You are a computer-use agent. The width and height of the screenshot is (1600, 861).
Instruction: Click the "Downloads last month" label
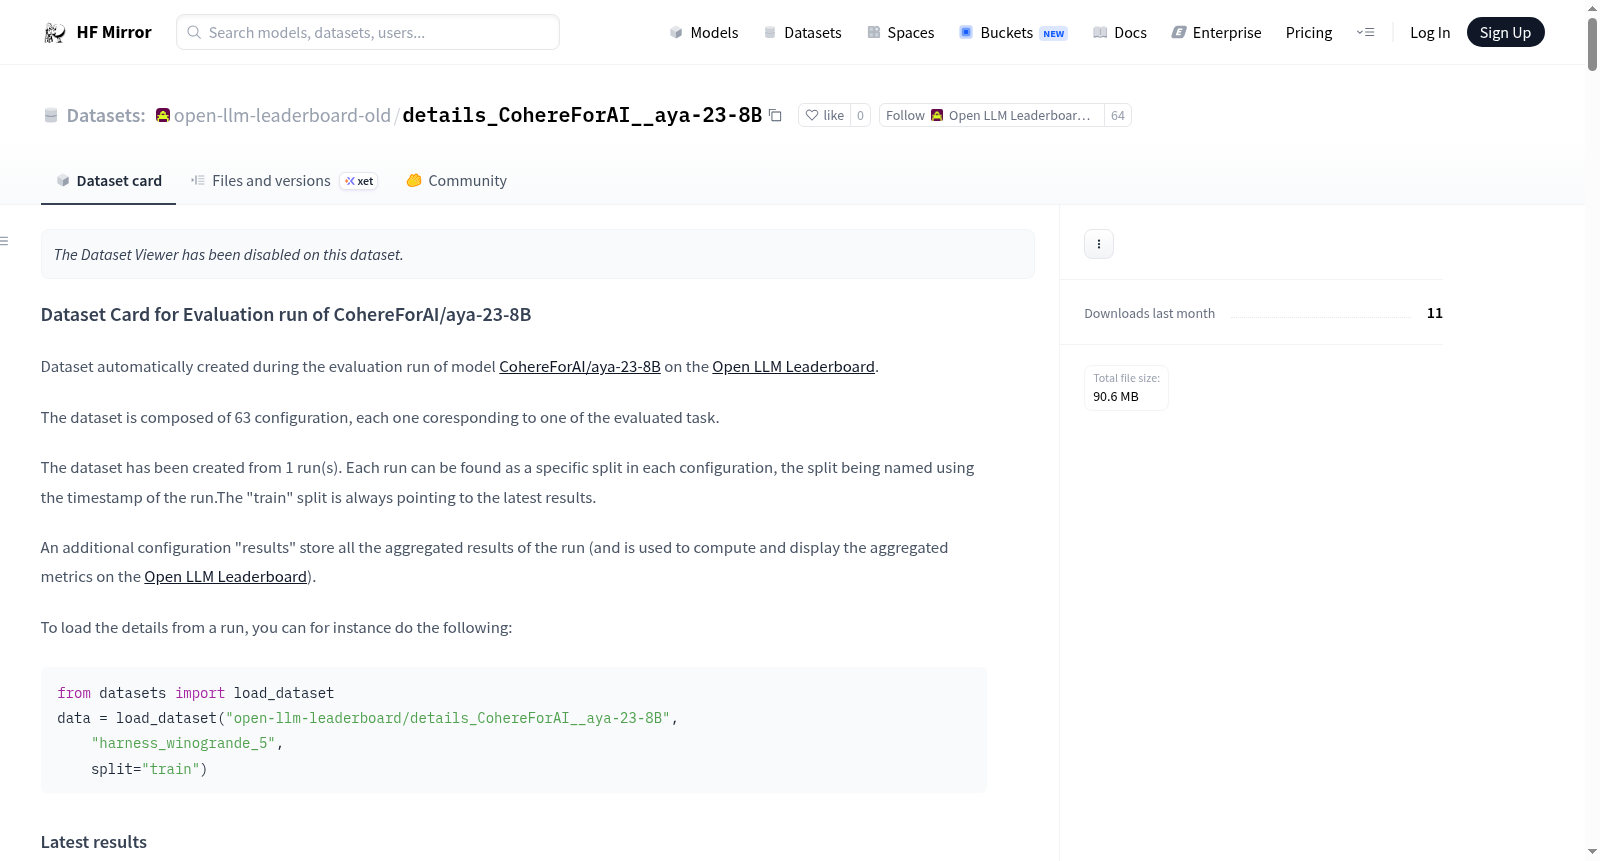tap(1150, 313)
